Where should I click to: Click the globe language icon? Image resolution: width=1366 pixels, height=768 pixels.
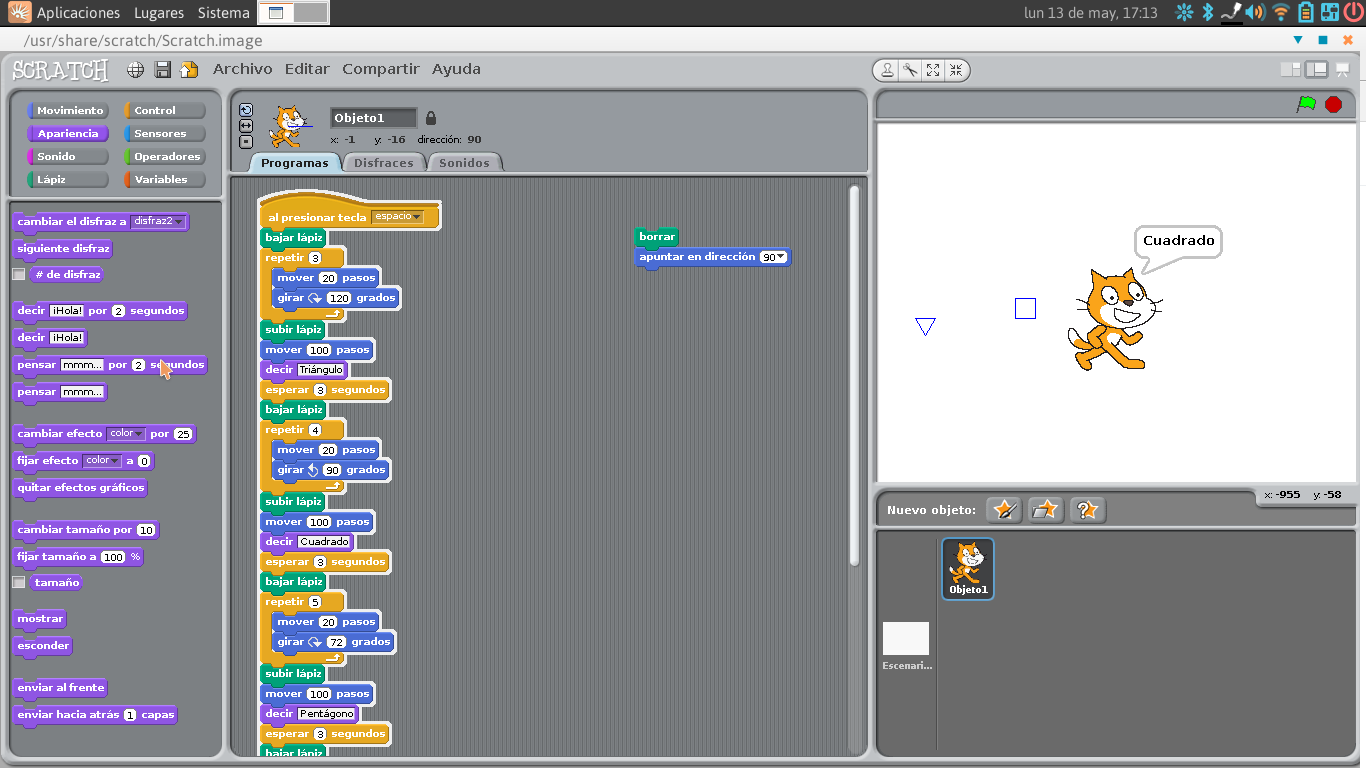(135, 70)
